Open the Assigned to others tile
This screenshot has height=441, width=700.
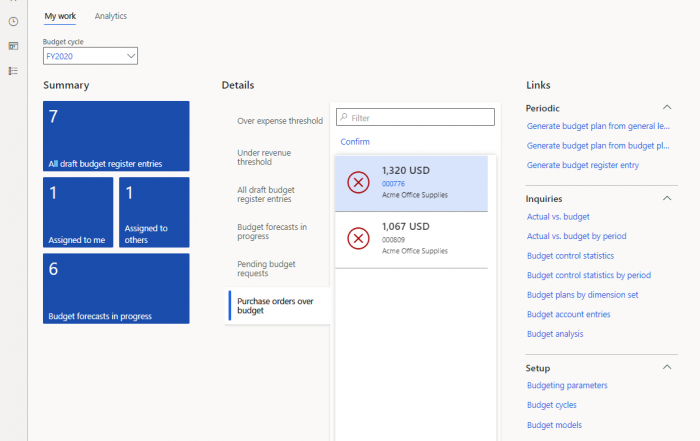154,212
